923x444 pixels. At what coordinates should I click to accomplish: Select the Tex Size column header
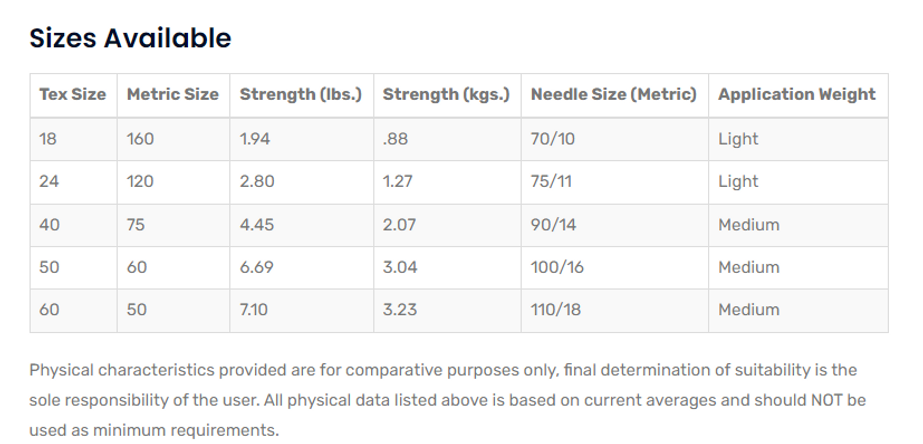[x=72, y=95]
